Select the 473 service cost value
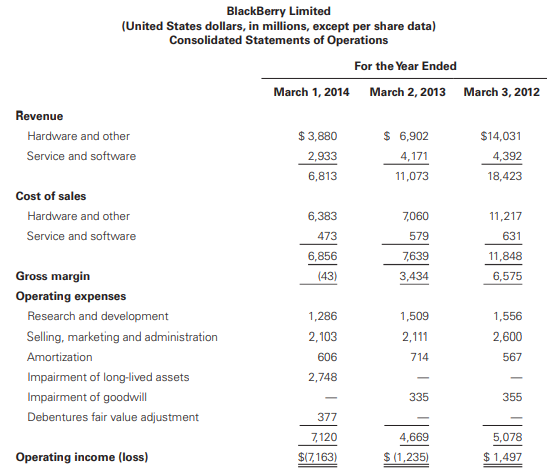 pos(327,236)
